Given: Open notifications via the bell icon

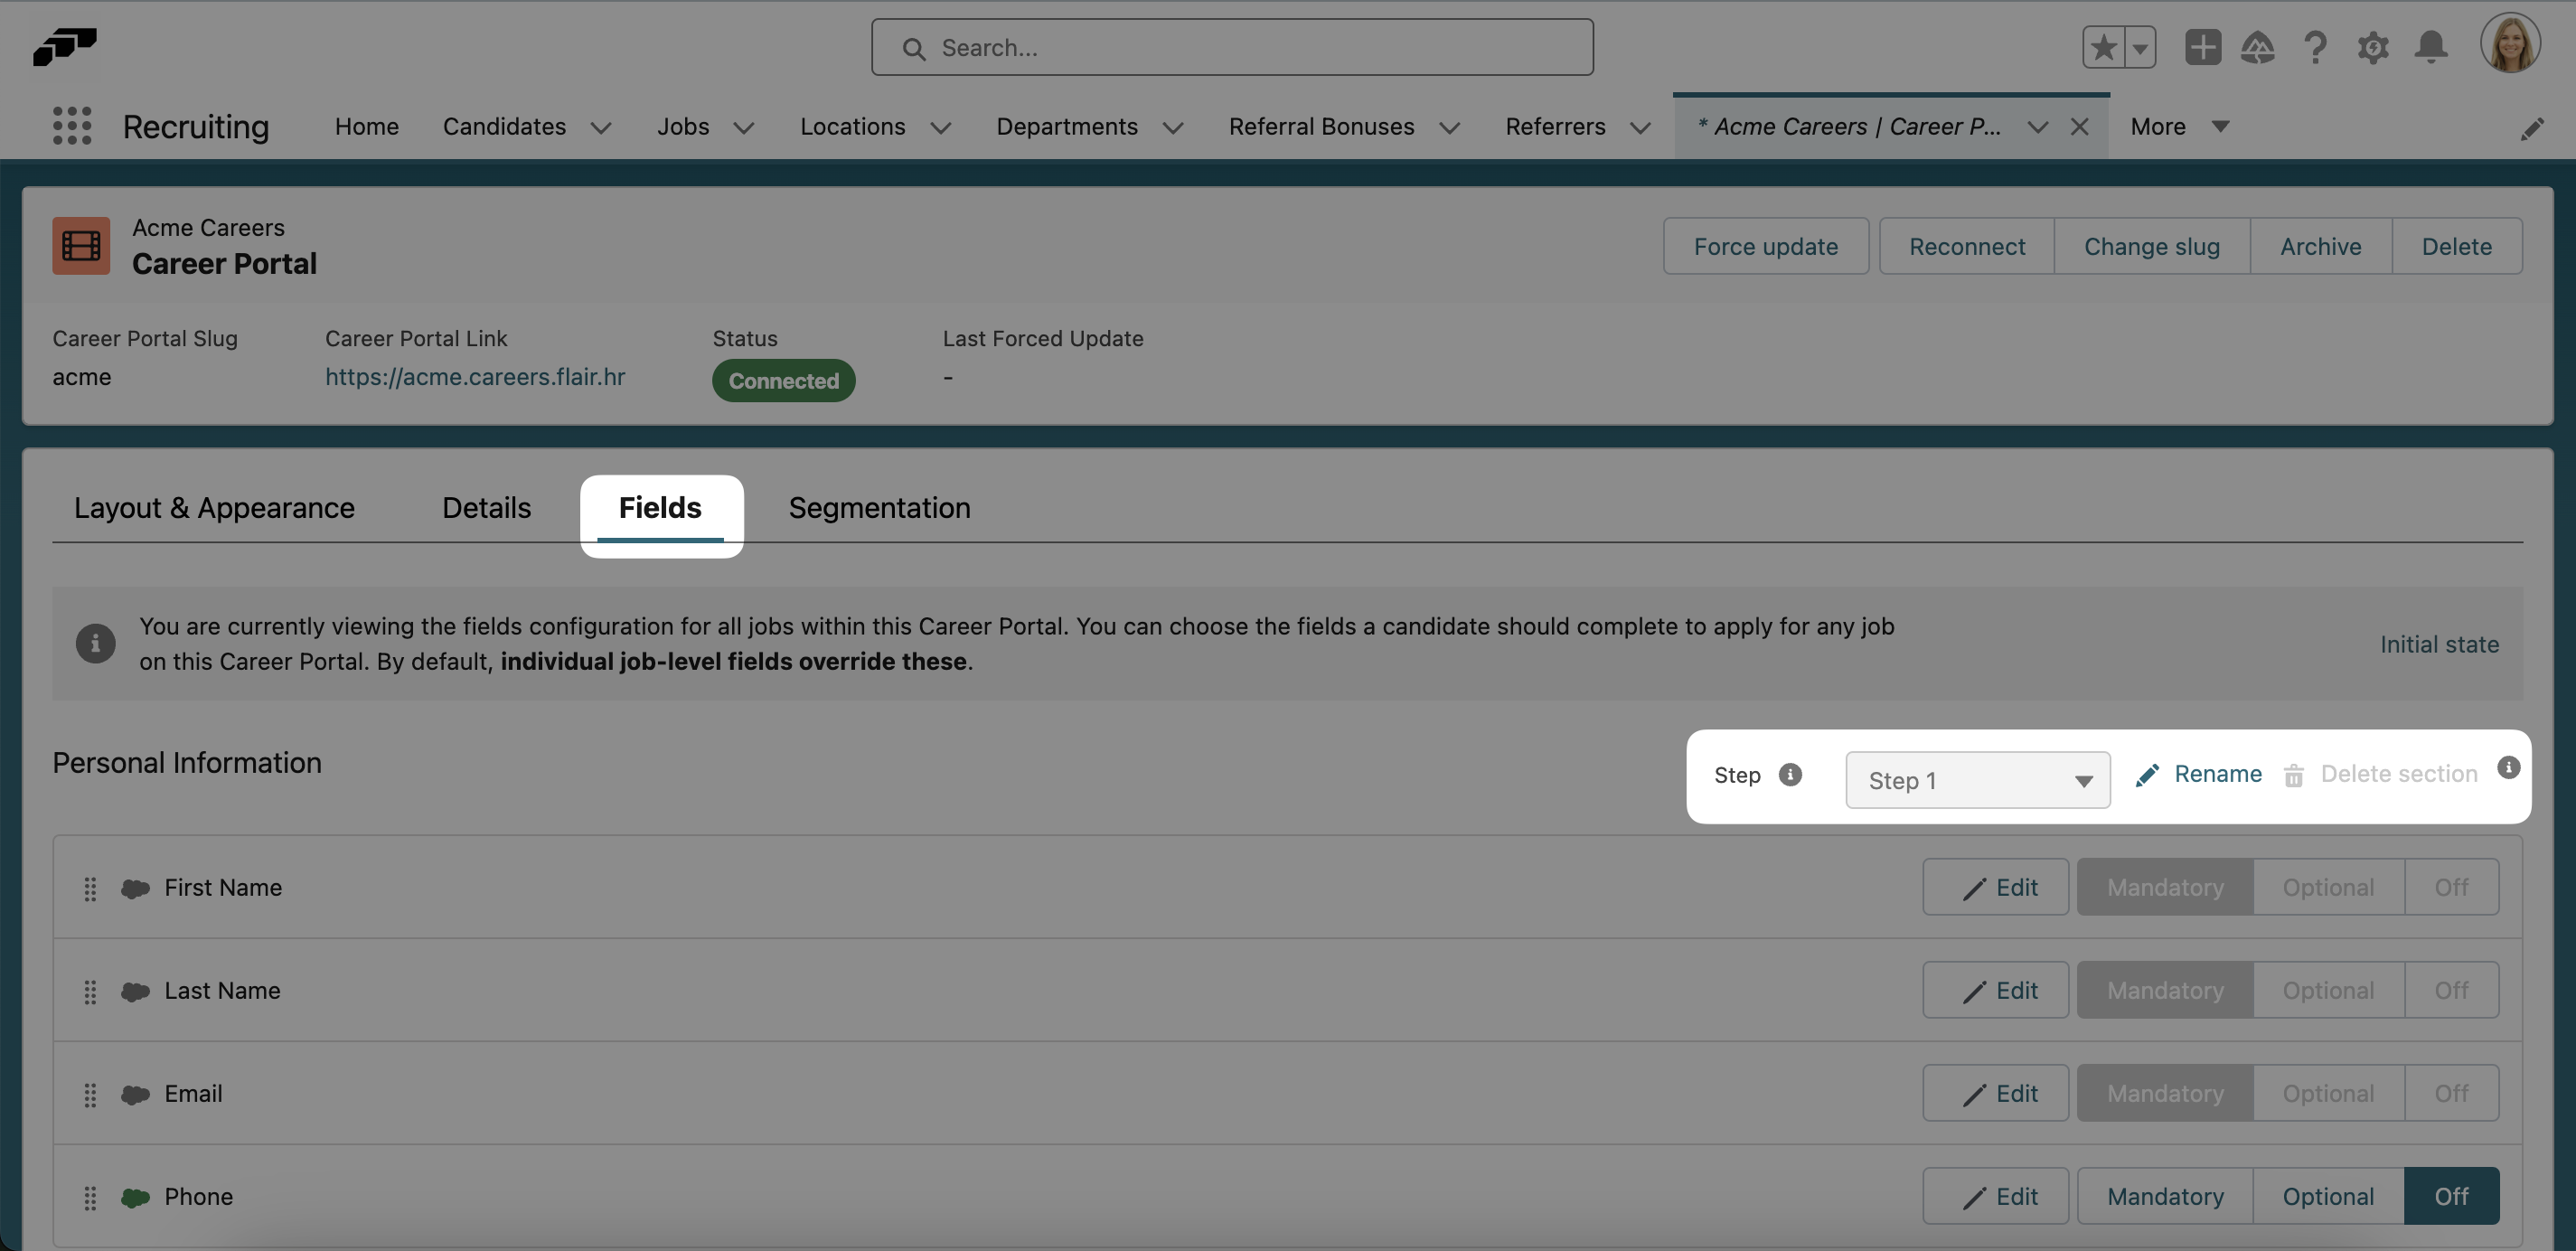Looking at the screenshot, I should tap(2431, 47).
